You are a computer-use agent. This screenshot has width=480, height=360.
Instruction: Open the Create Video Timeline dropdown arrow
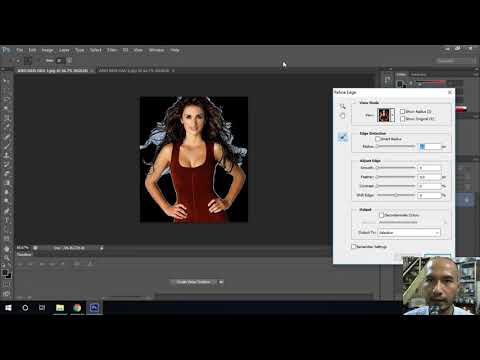tap(221, 282)
